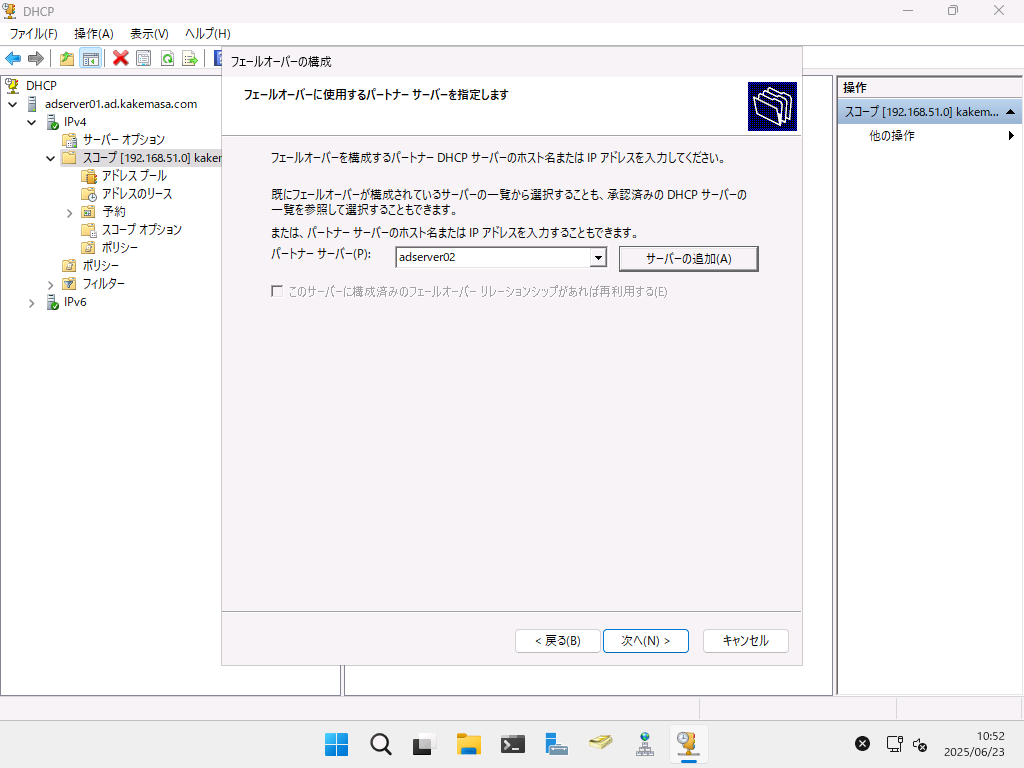Select the スコープ オプション tree item
The height and width of the screenshot is (768, 1024).
(142, 230)
